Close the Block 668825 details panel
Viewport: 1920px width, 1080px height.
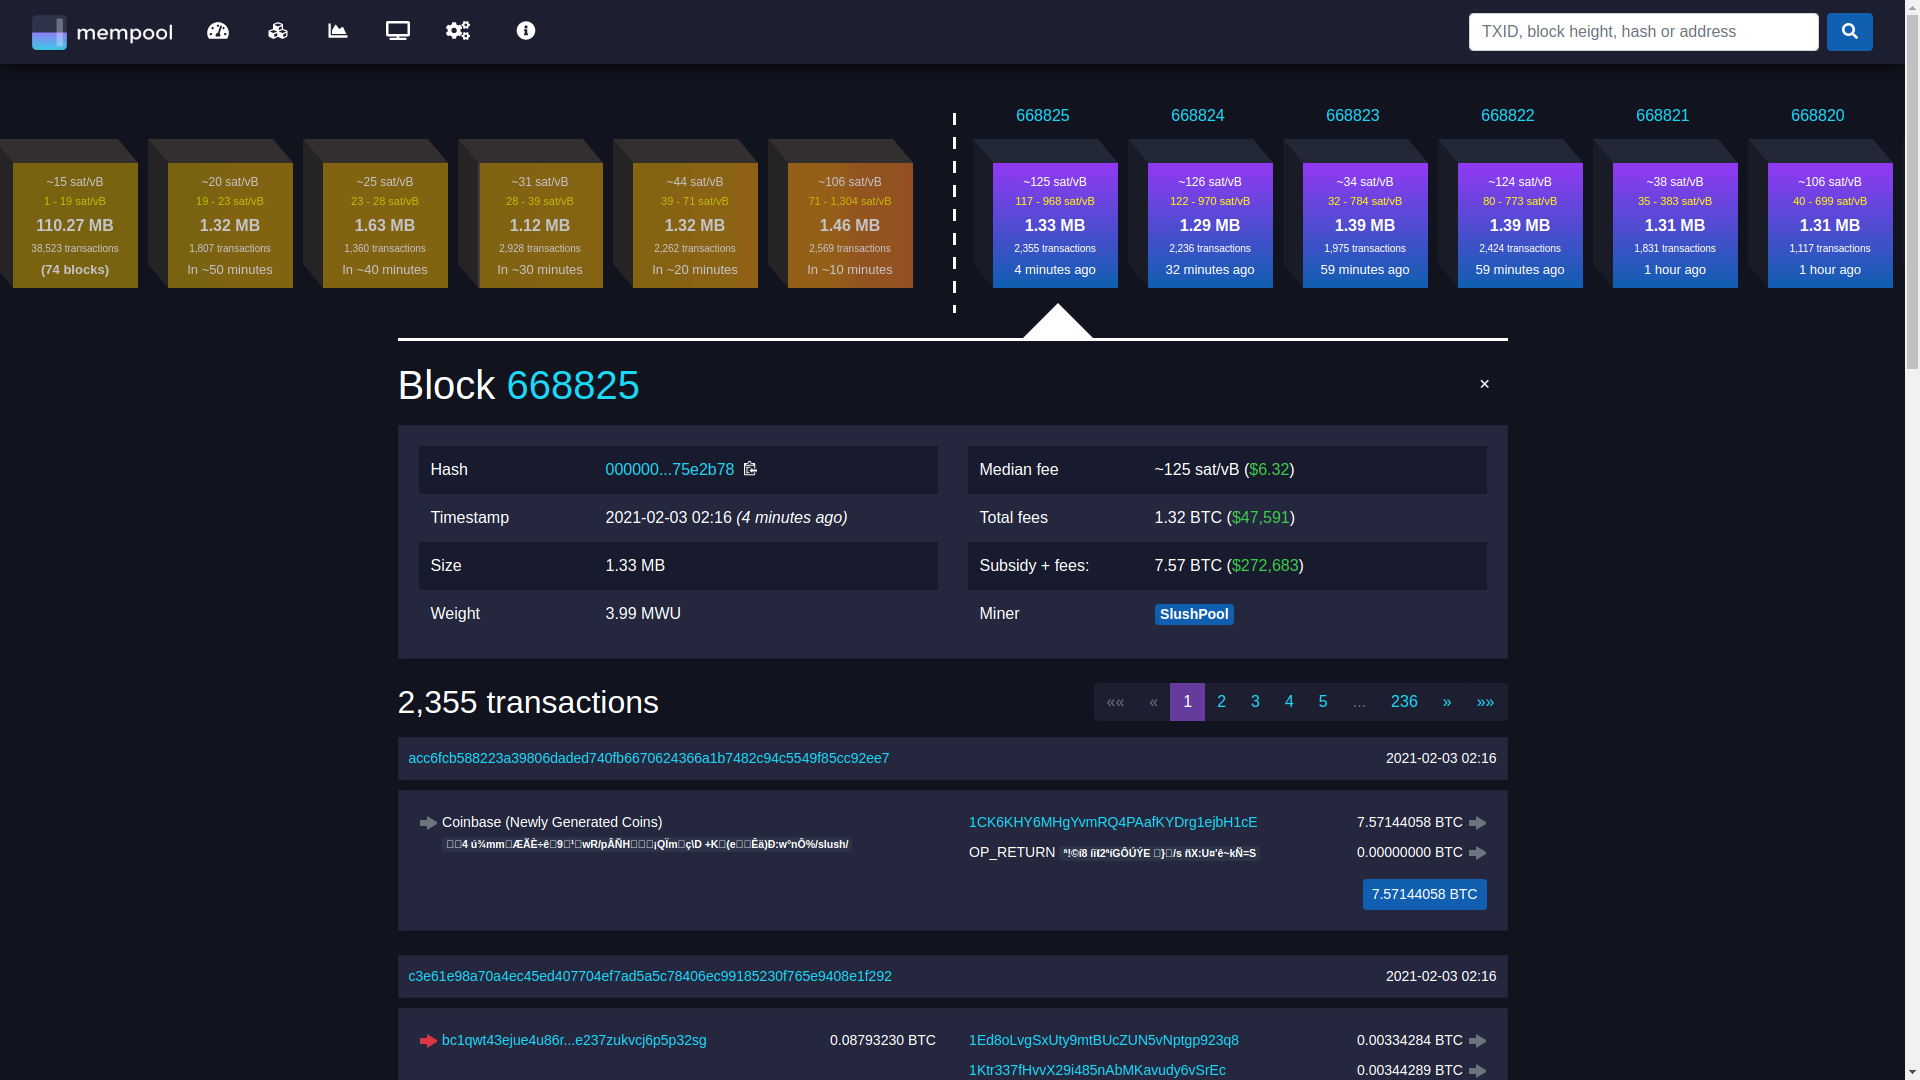pyautogui.click(x=1484, y=384)
